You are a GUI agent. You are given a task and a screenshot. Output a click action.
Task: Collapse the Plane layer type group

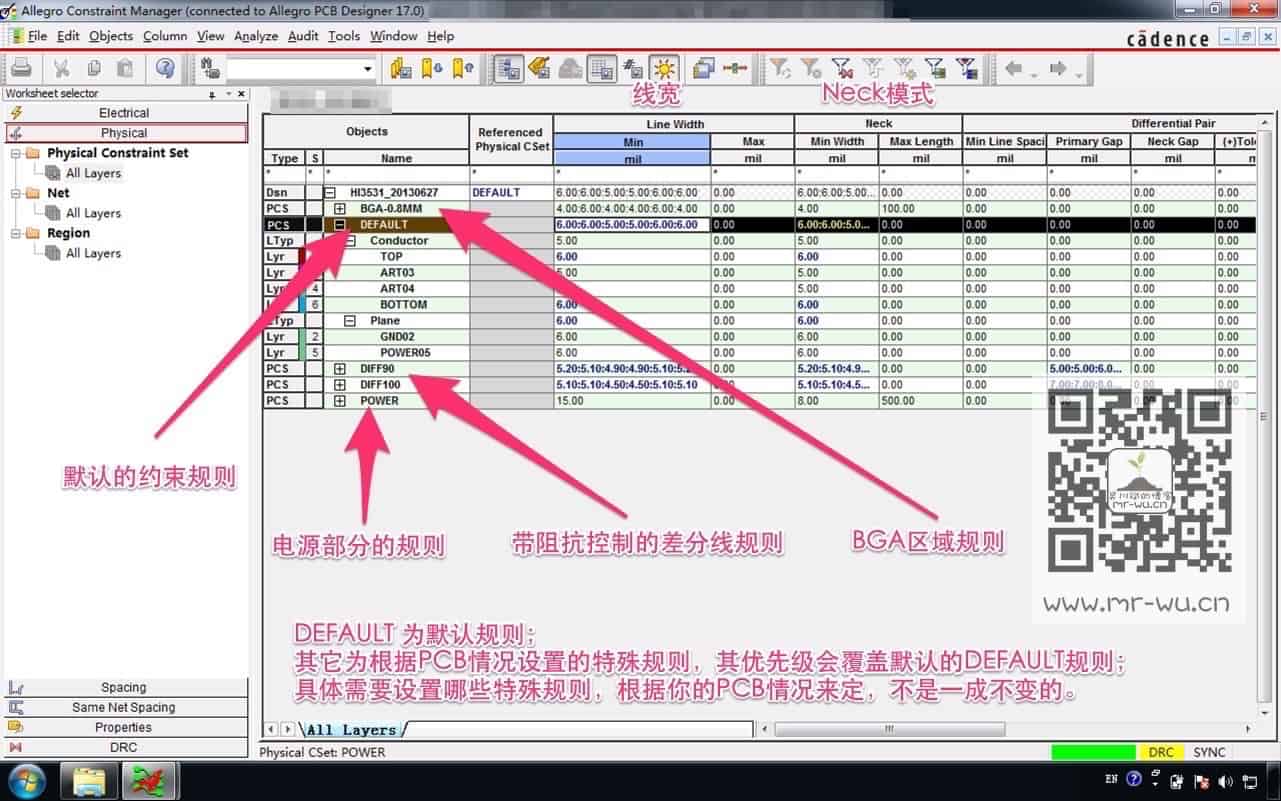pos(350,321)
